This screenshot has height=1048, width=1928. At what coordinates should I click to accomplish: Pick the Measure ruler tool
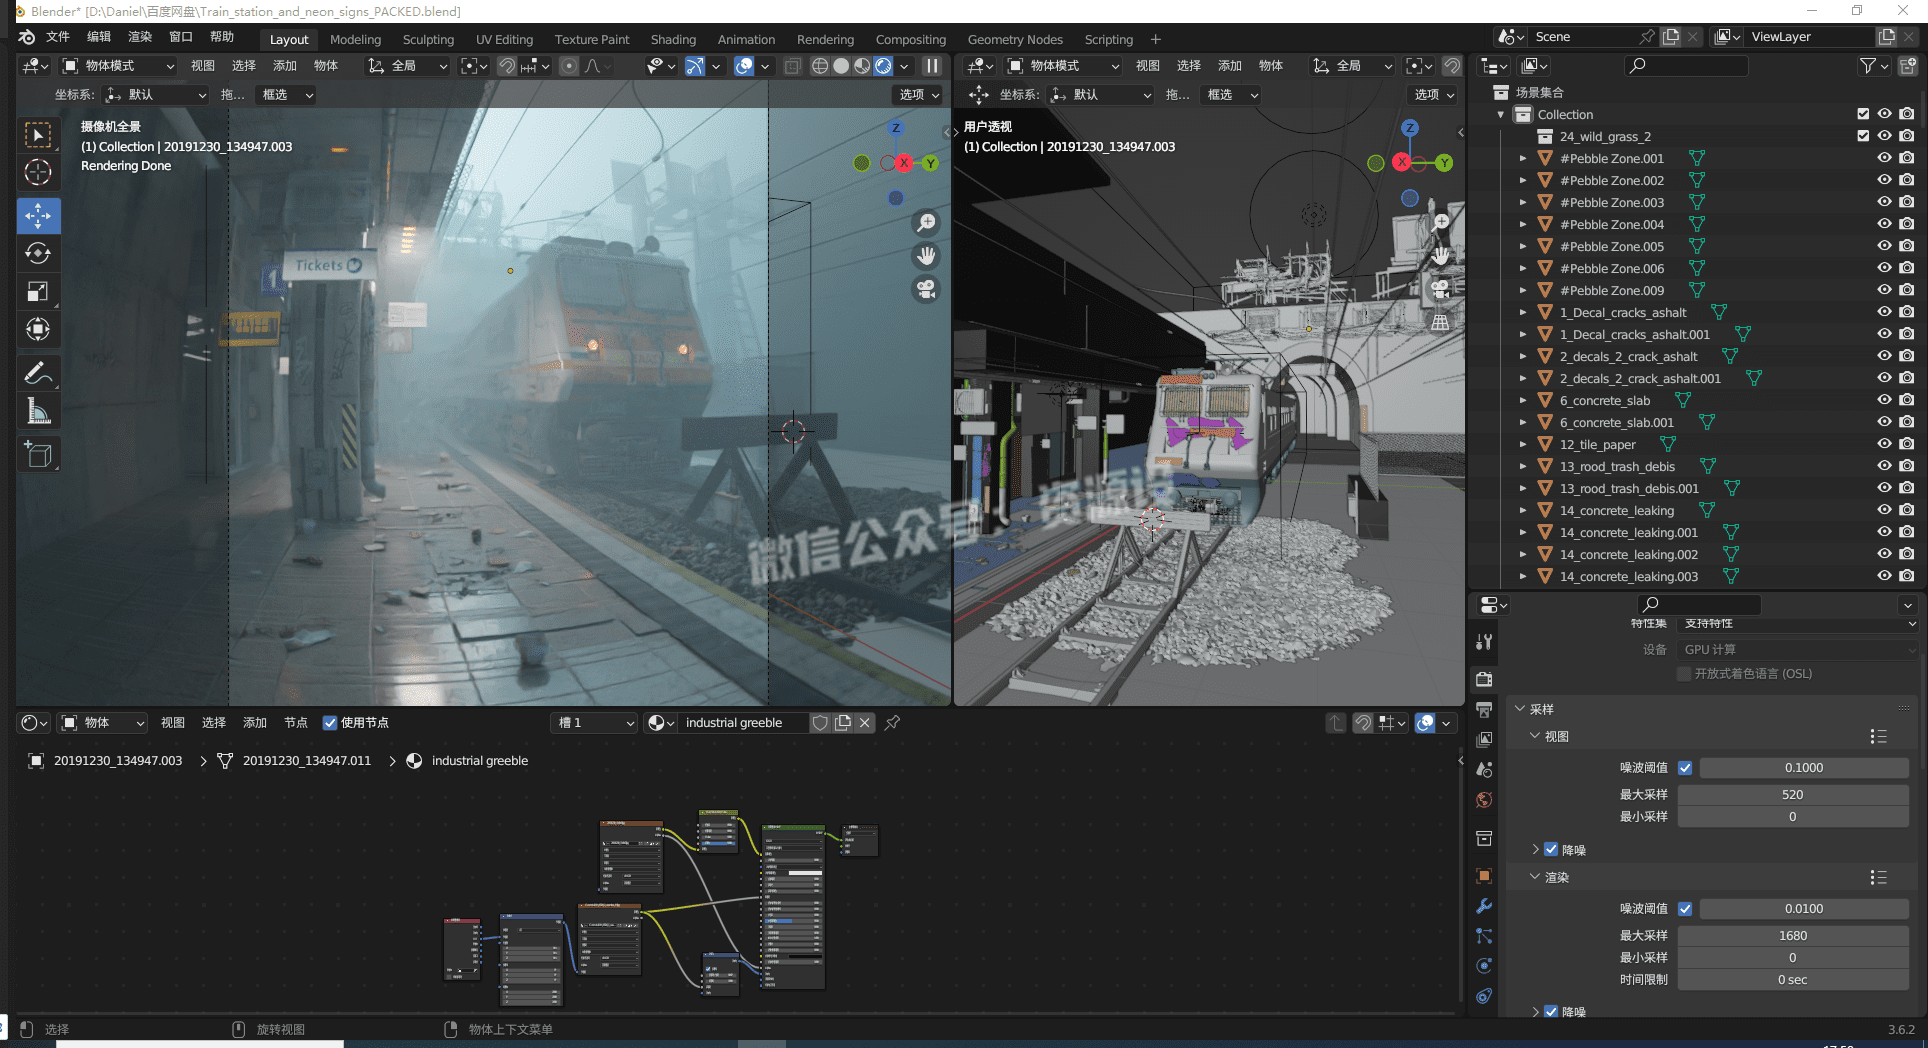38,411
